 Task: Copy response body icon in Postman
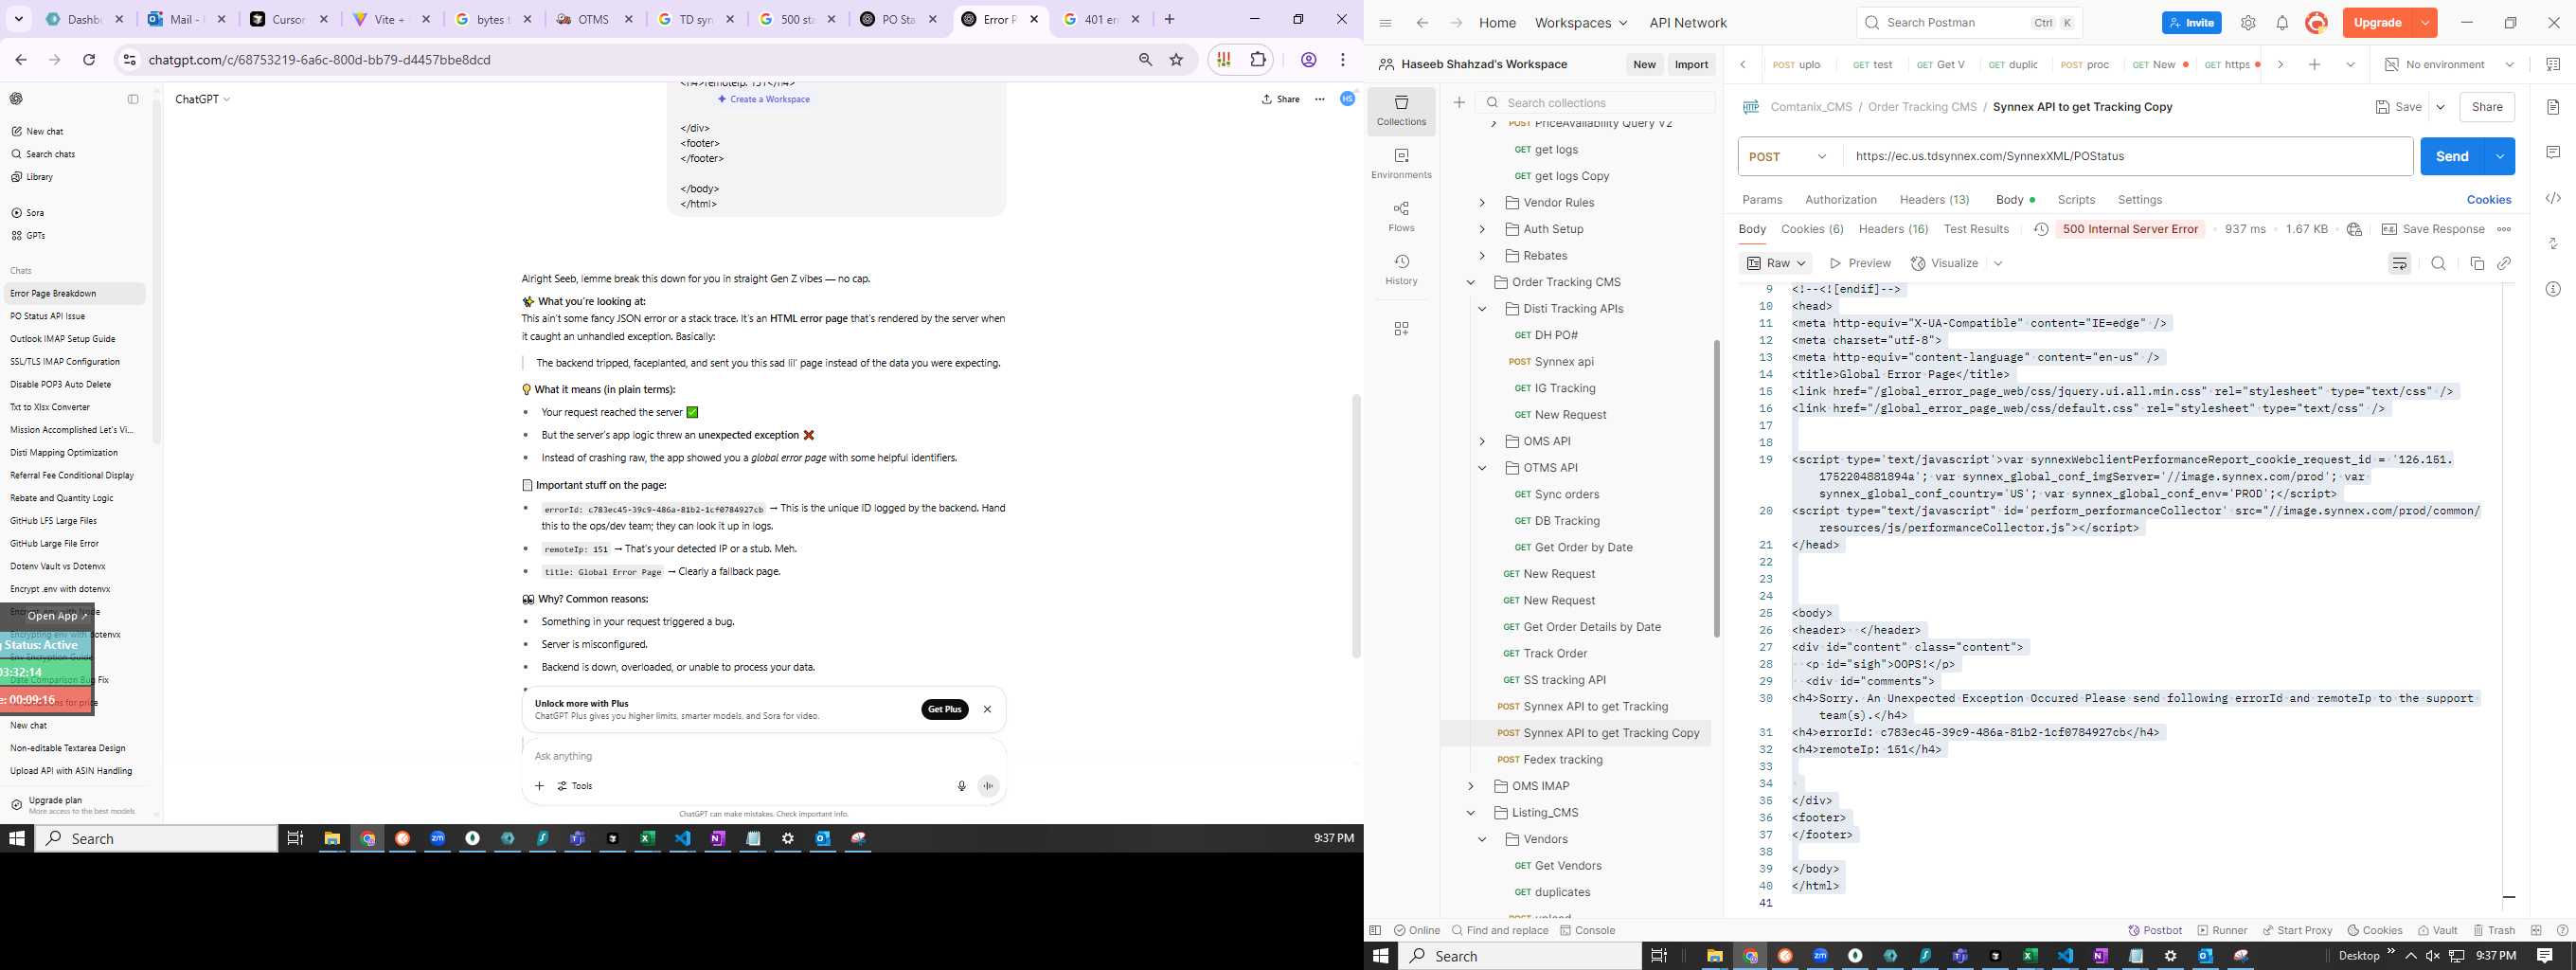[x=2477, y=263]
